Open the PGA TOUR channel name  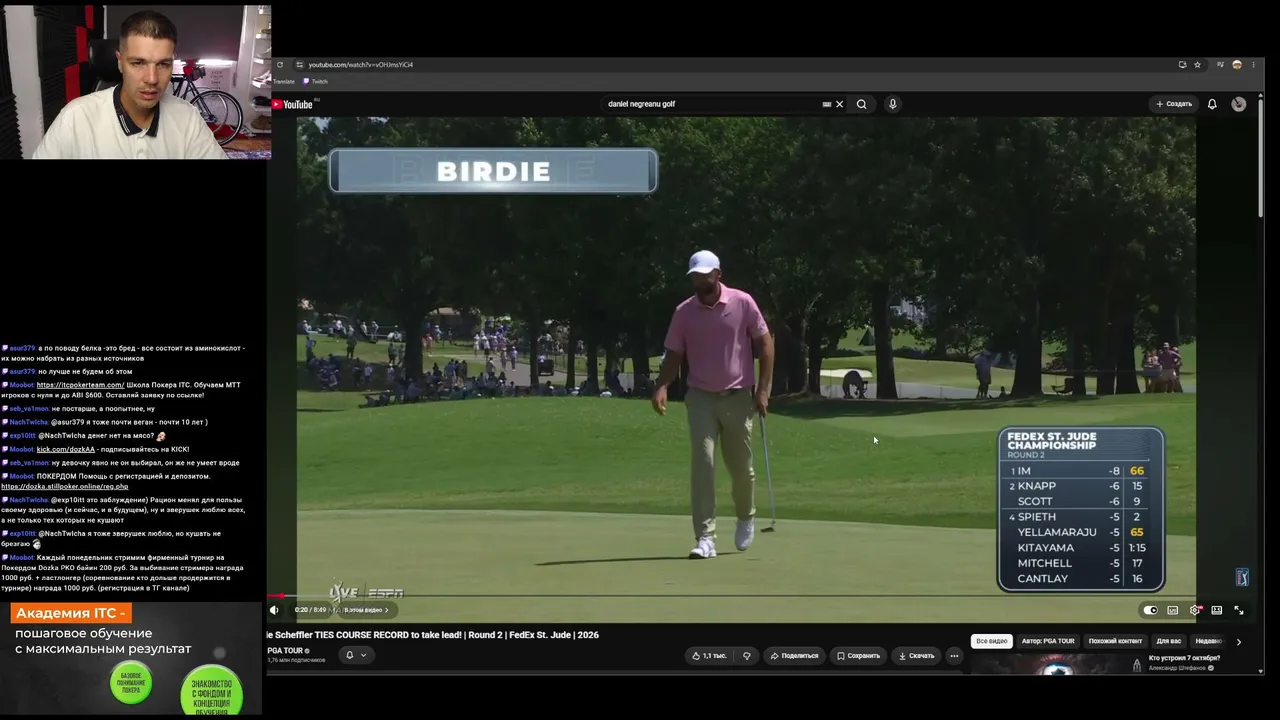tap(285, 651)
